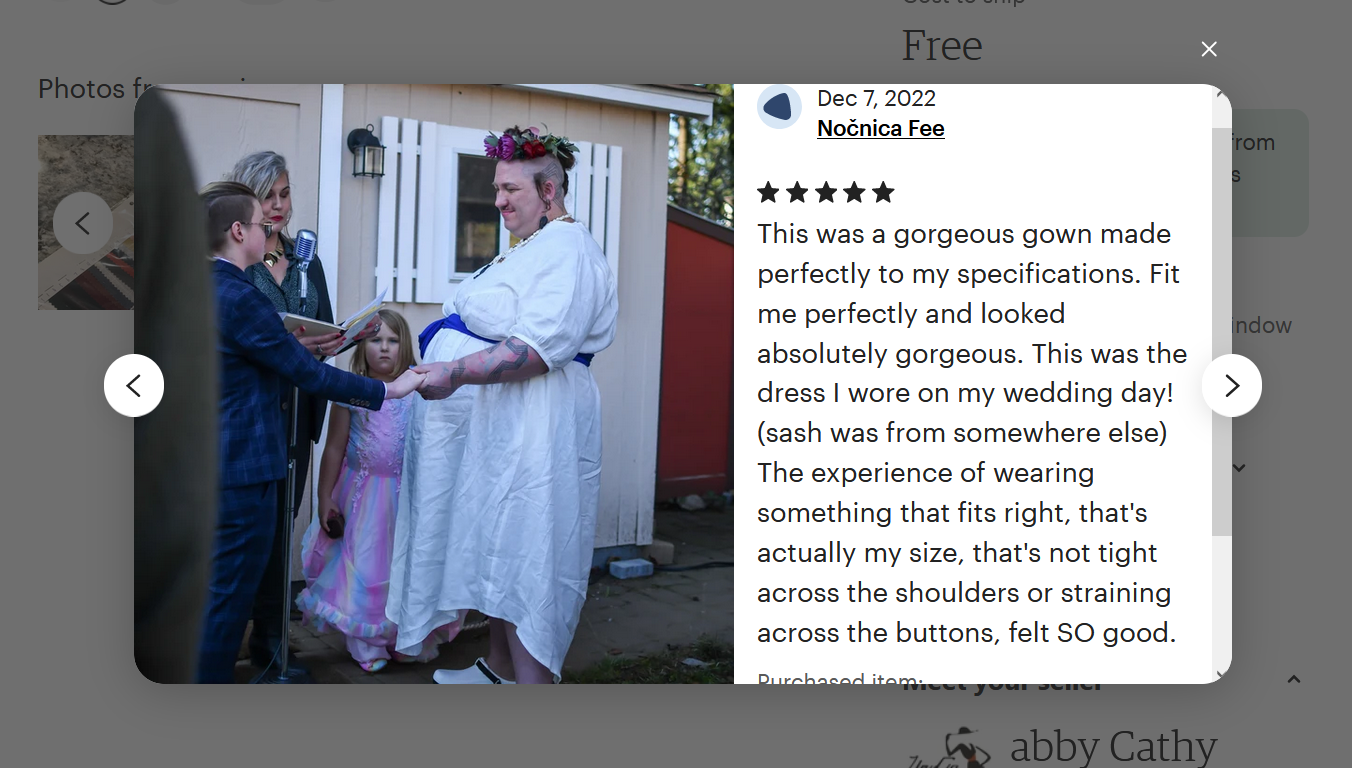Click the review panel scrollbar's up arrow
This screenshot has width=1352, height=768.
tap(1221, 95)
